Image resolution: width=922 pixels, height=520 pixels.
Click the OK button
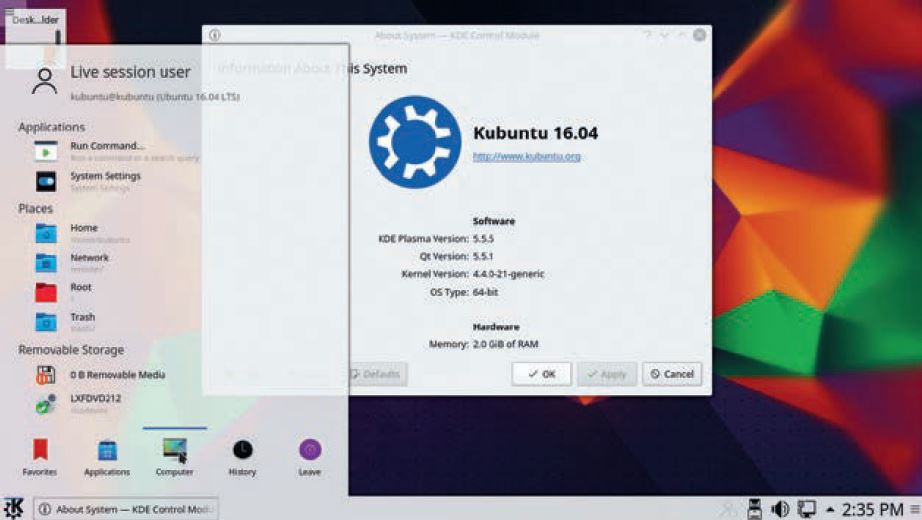(x=541, y=374)
